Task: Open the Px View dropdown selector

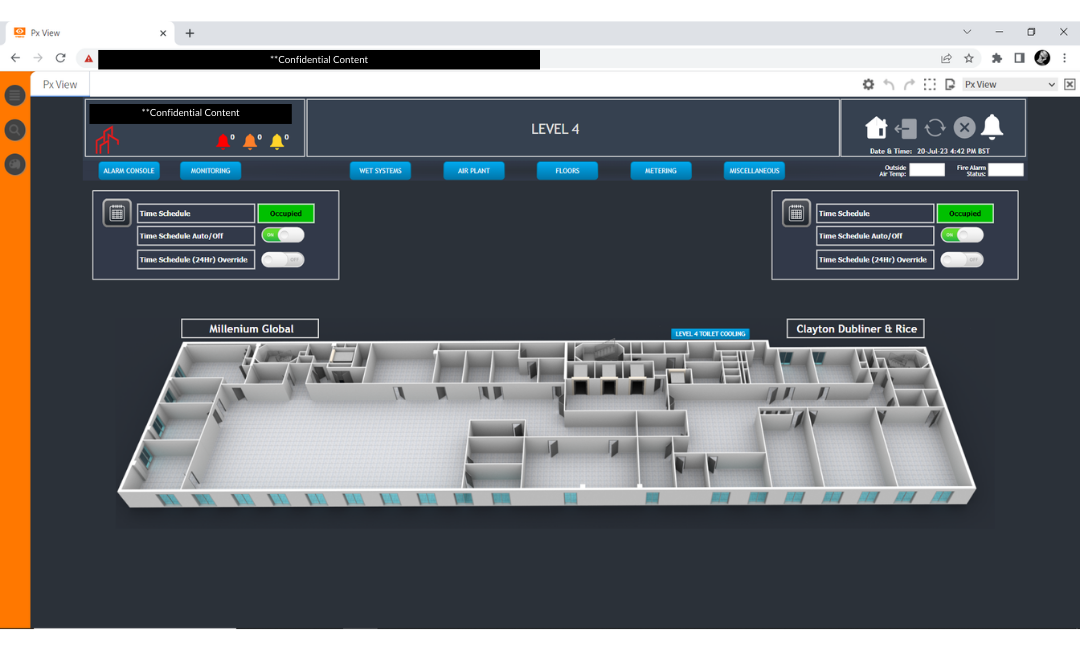Action: [1009, 84]
